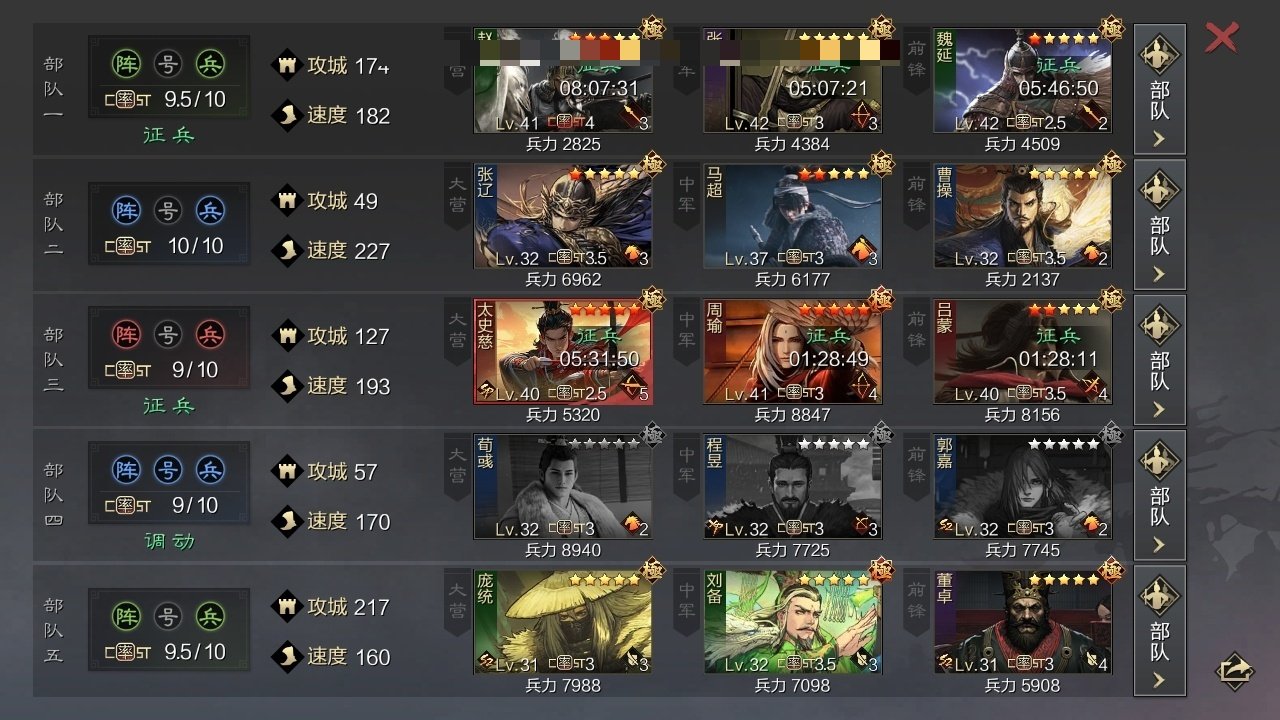1280x720 pixels.
Task: Expand 部队五 using its chevron arrow
Action: [1160, 680]
